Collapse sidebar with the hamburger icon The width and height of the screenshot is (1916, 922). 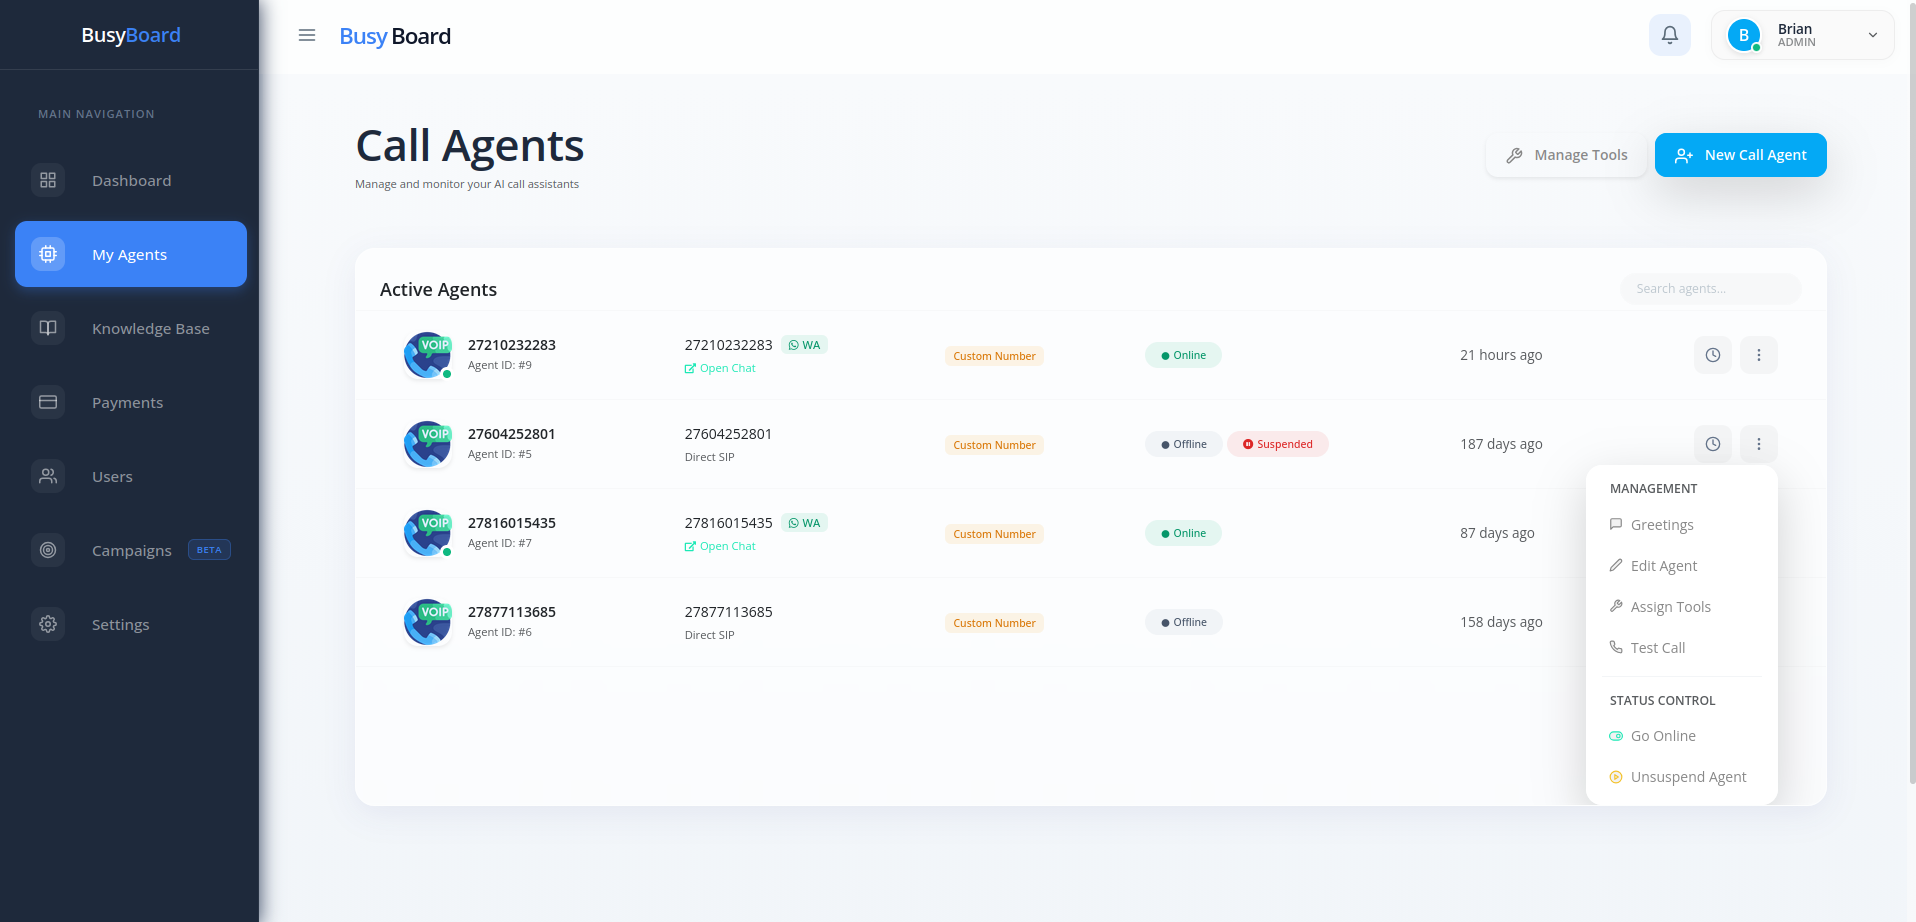point(306,35)
